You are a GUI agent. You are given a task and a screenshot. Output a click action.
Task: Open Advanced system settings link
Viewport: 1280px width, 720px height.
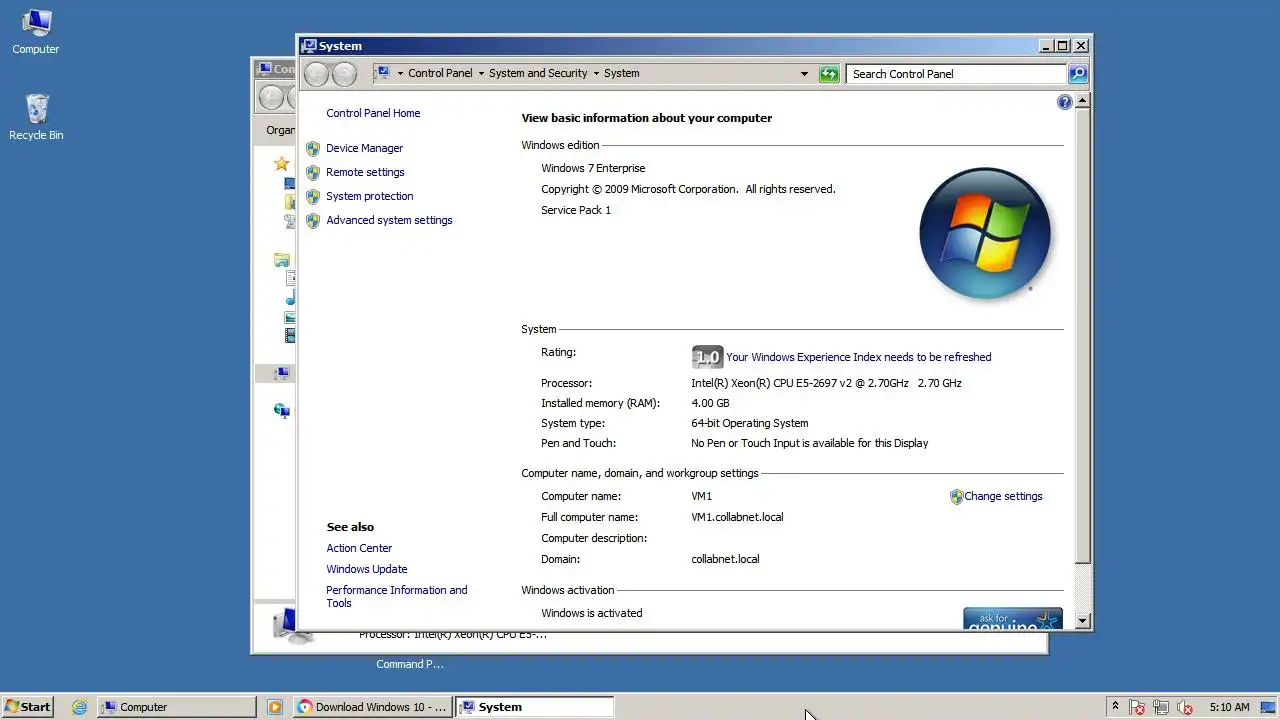pos(389,220)
